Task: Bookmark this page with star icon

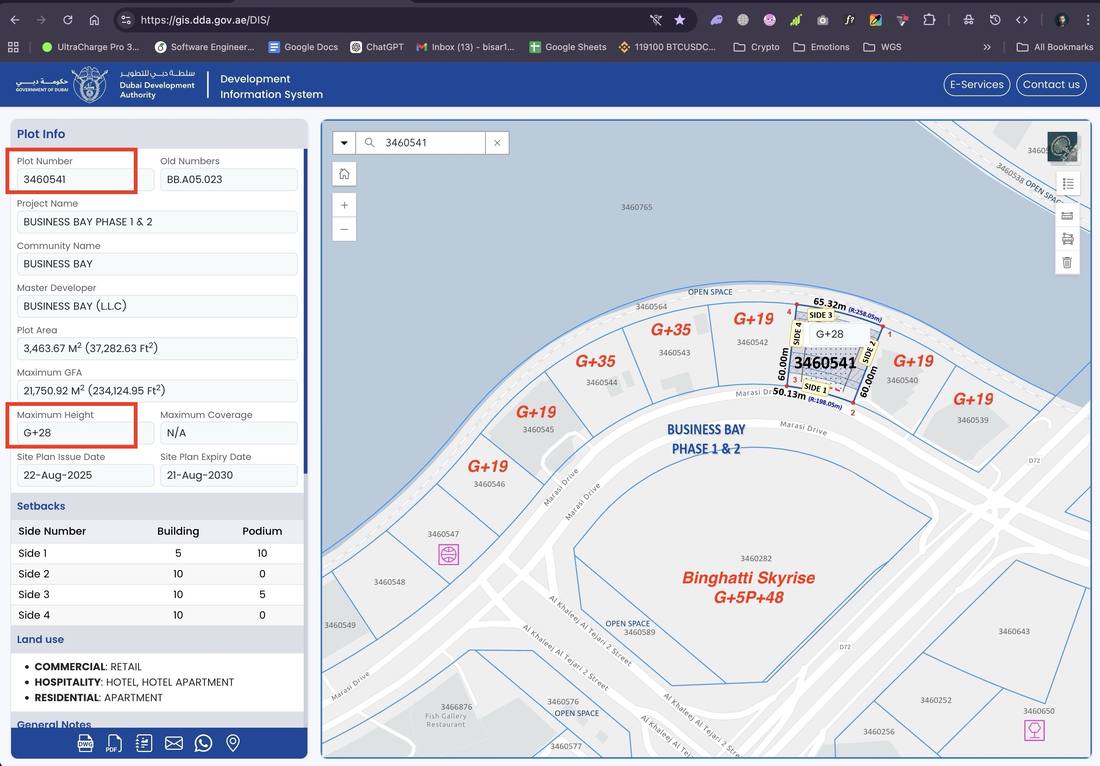Action: pyautogui.click(x=679, y=20)
